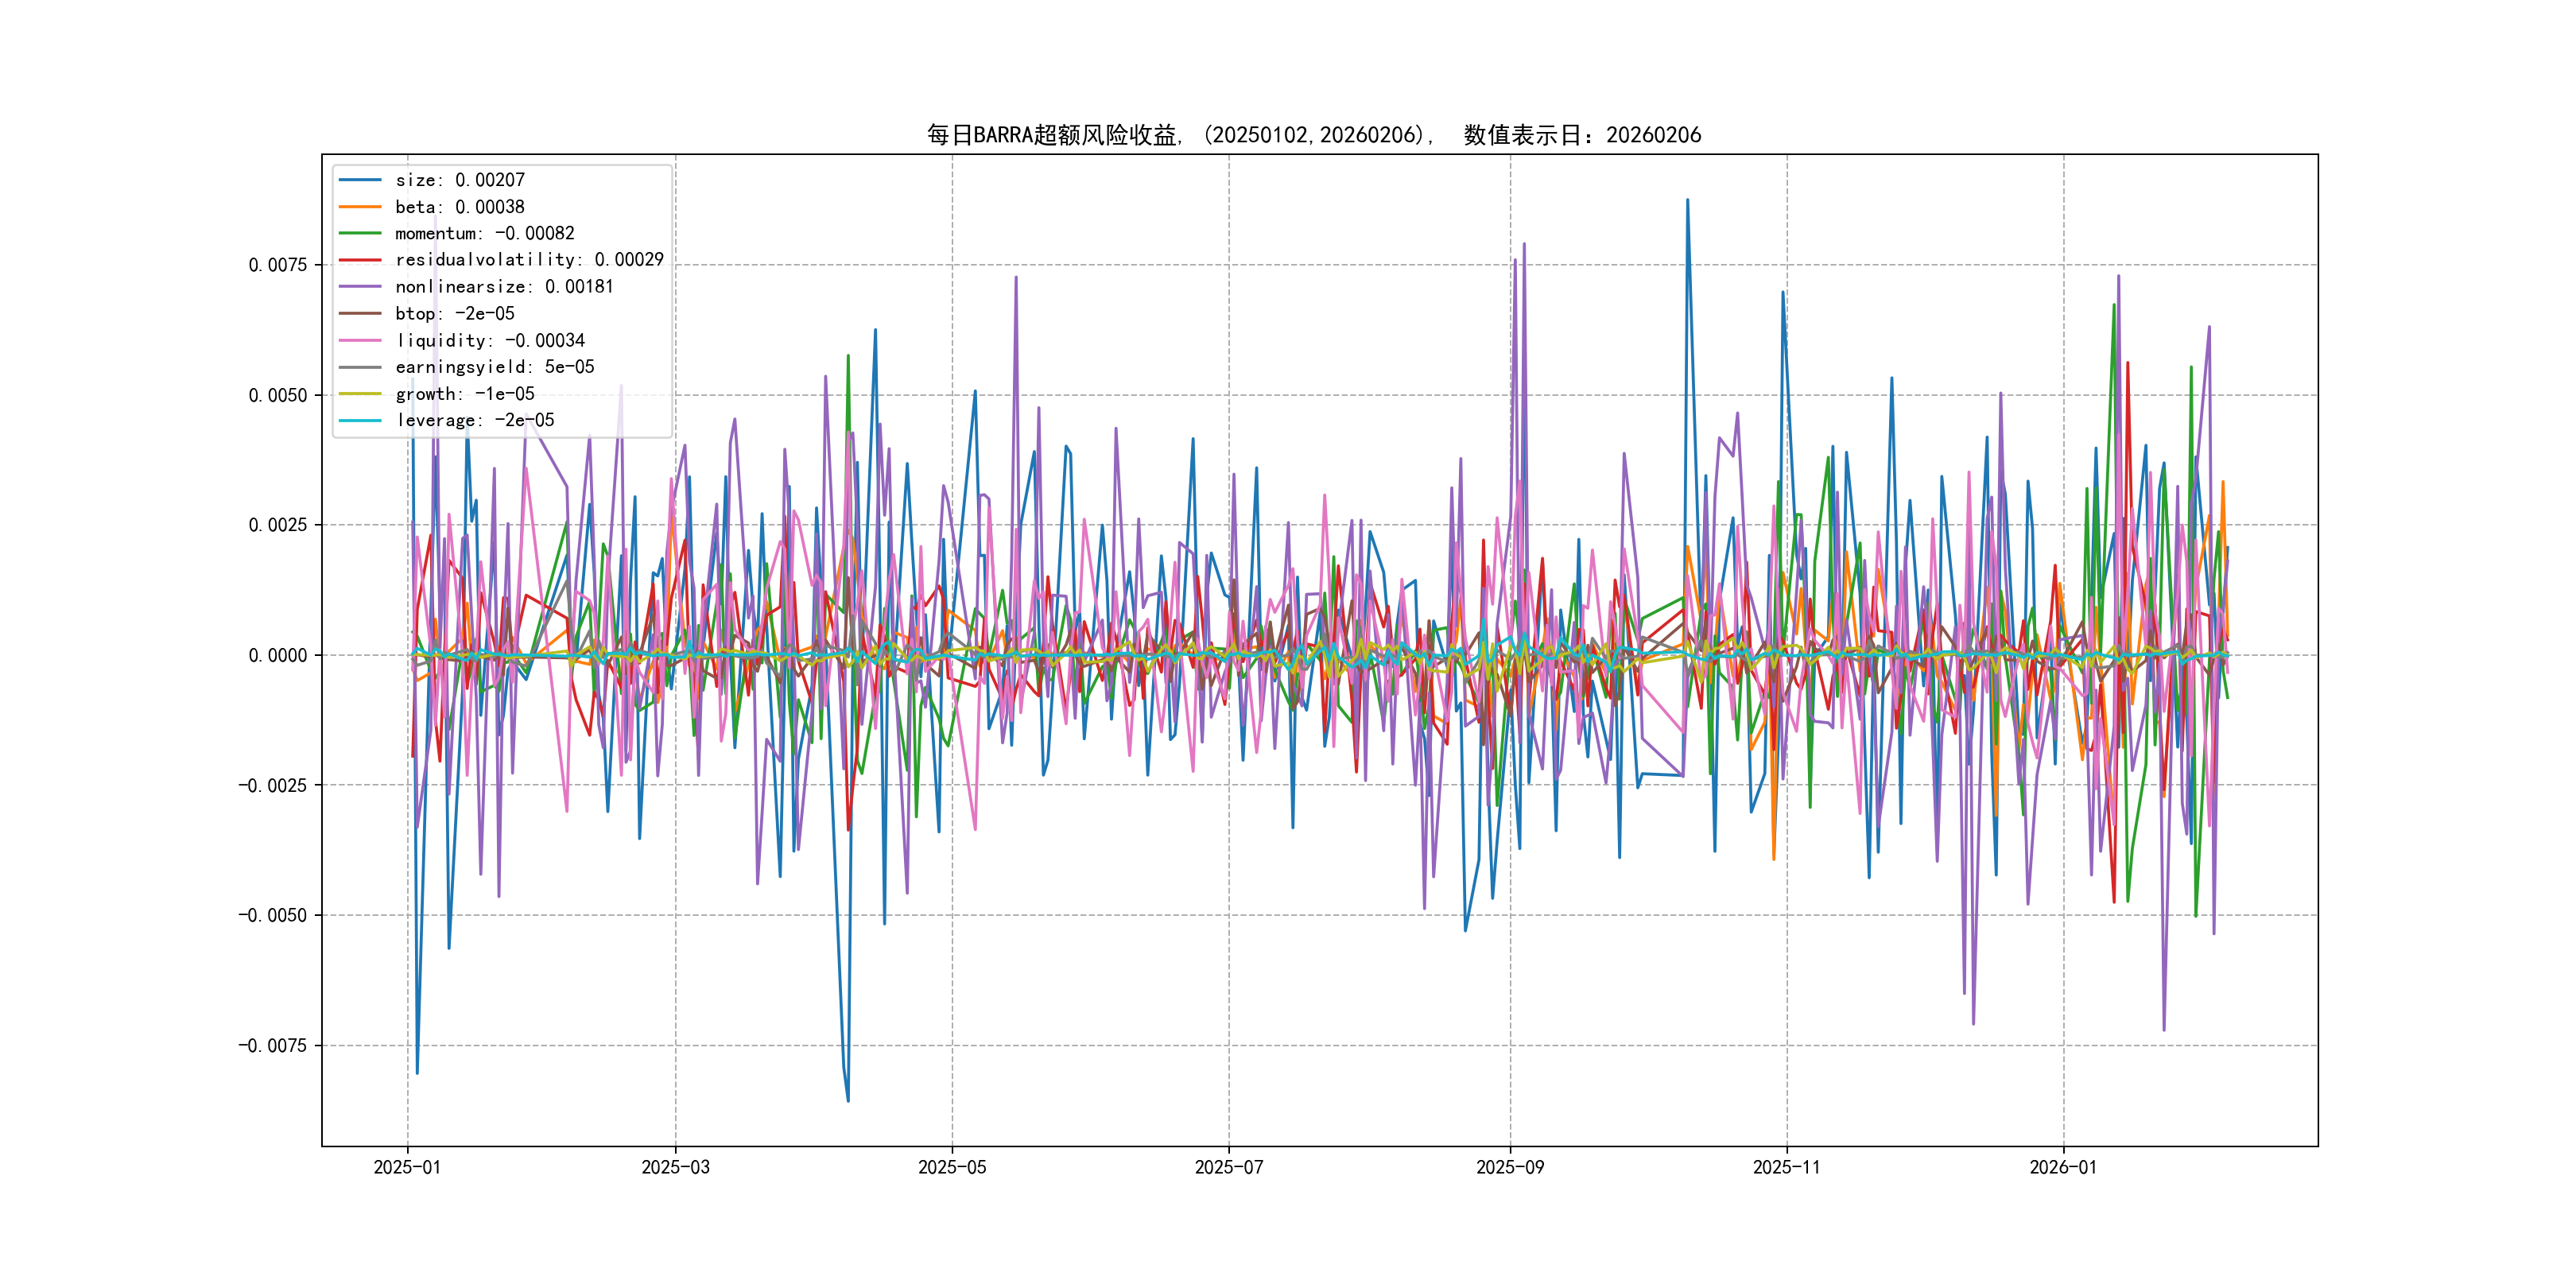Click the red residualvolatility legend line swatch

point(360,260)
